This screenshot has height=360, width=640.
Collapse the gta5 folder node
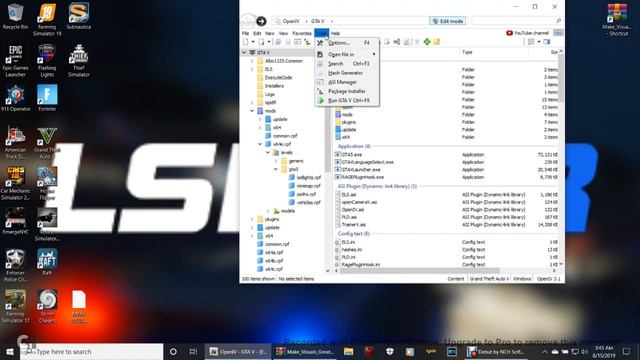[276, 169]
